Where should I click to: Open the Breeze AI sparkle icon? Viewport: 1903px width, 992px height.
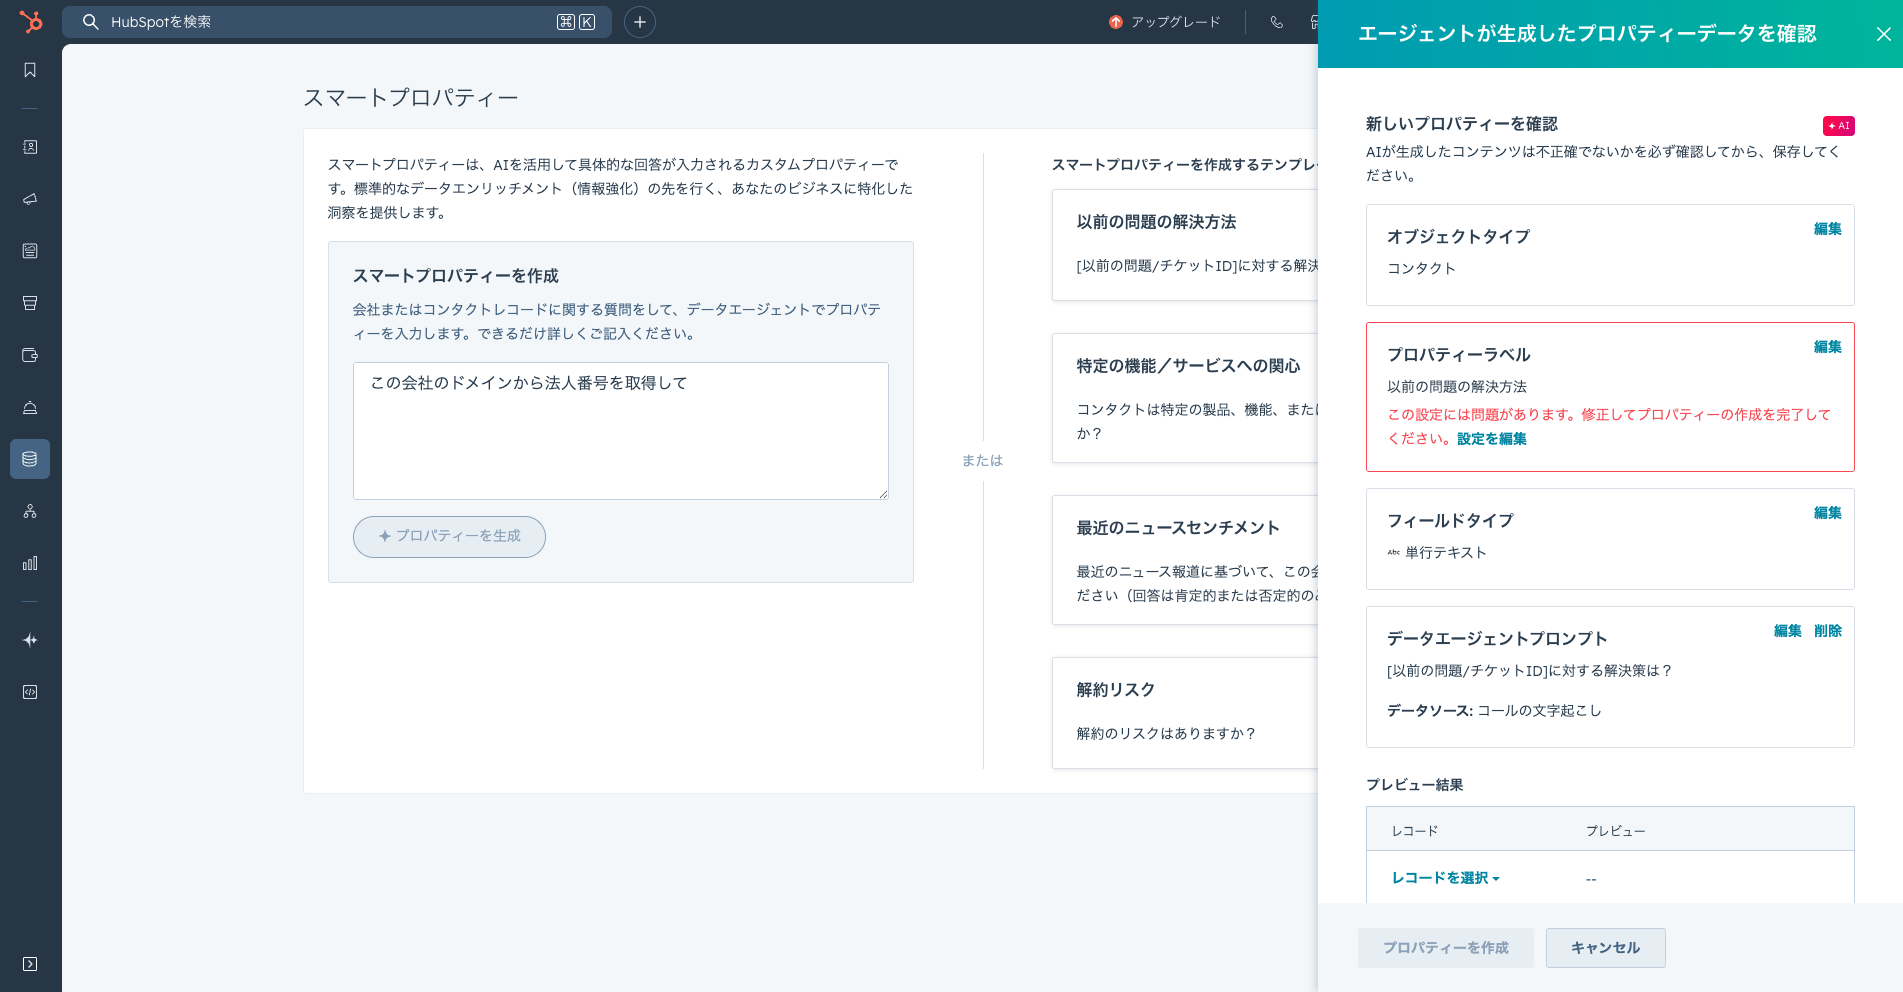(30, 640)
